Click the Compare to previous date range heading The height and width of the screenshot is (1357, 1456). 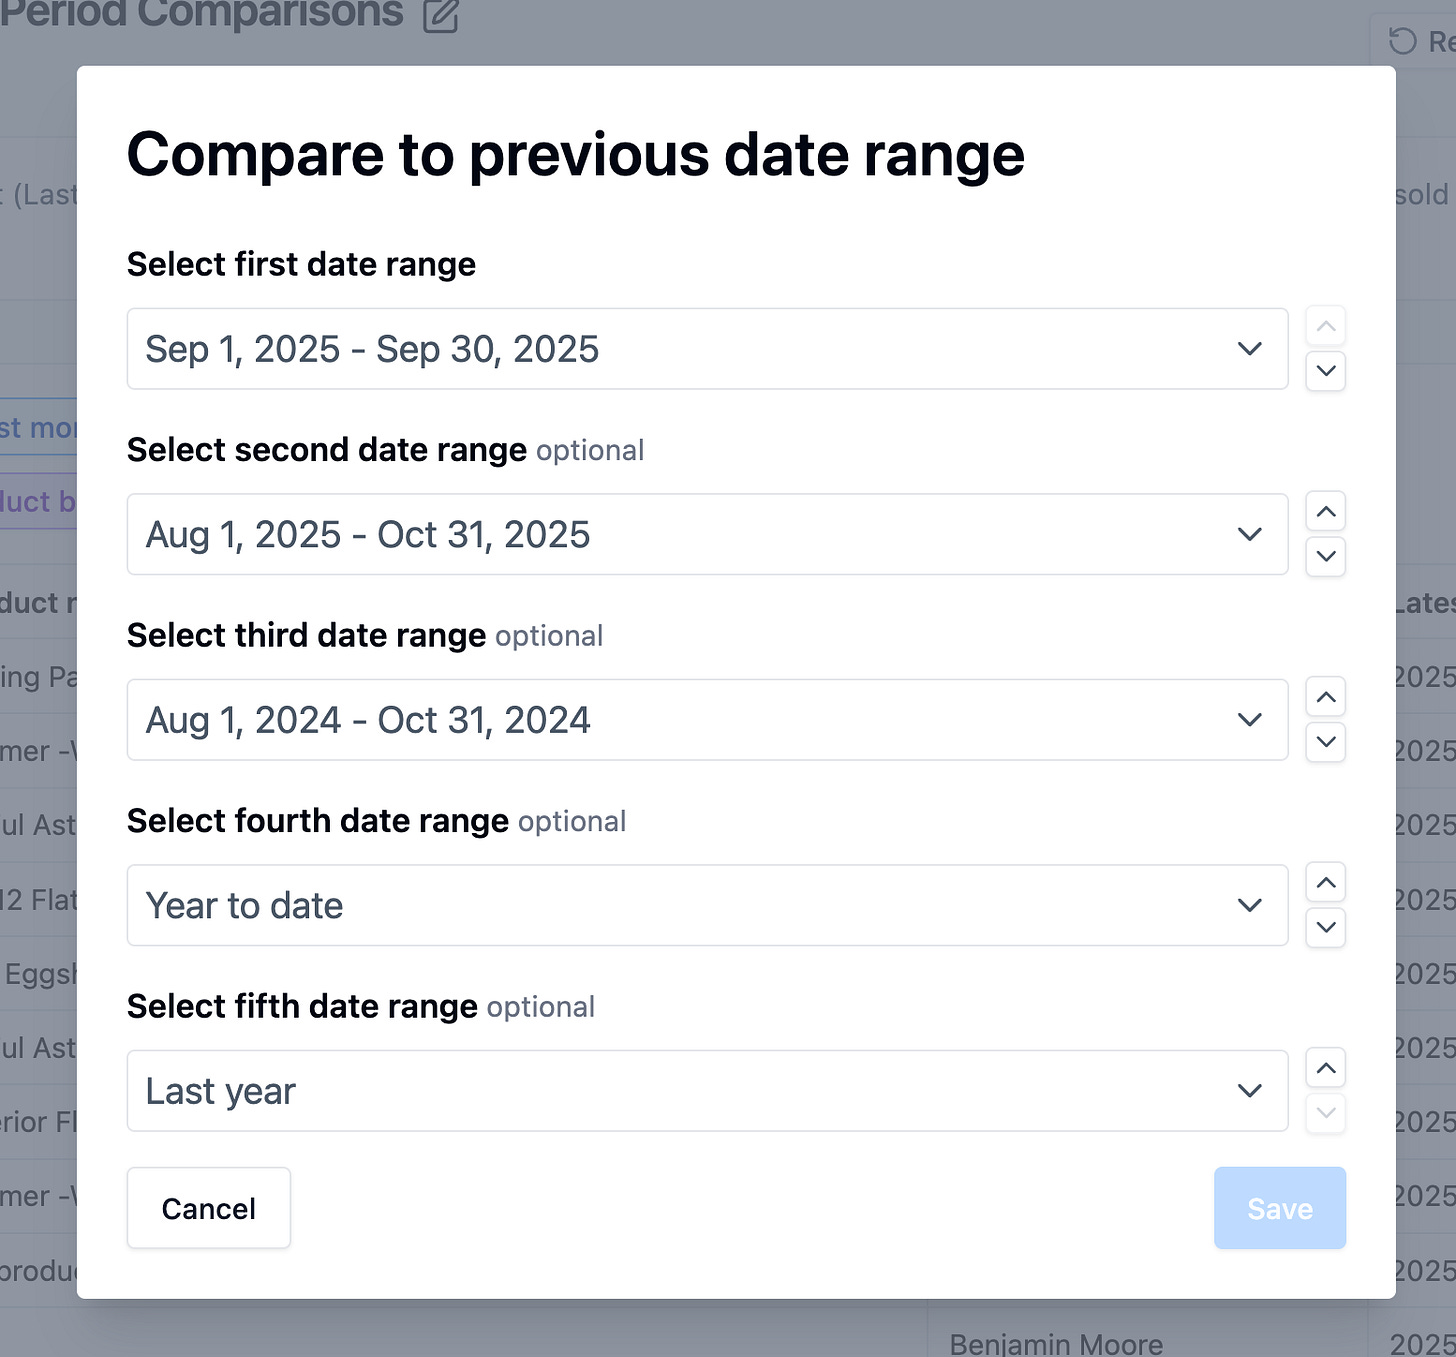pyautogui.click(x=575, y=155)
